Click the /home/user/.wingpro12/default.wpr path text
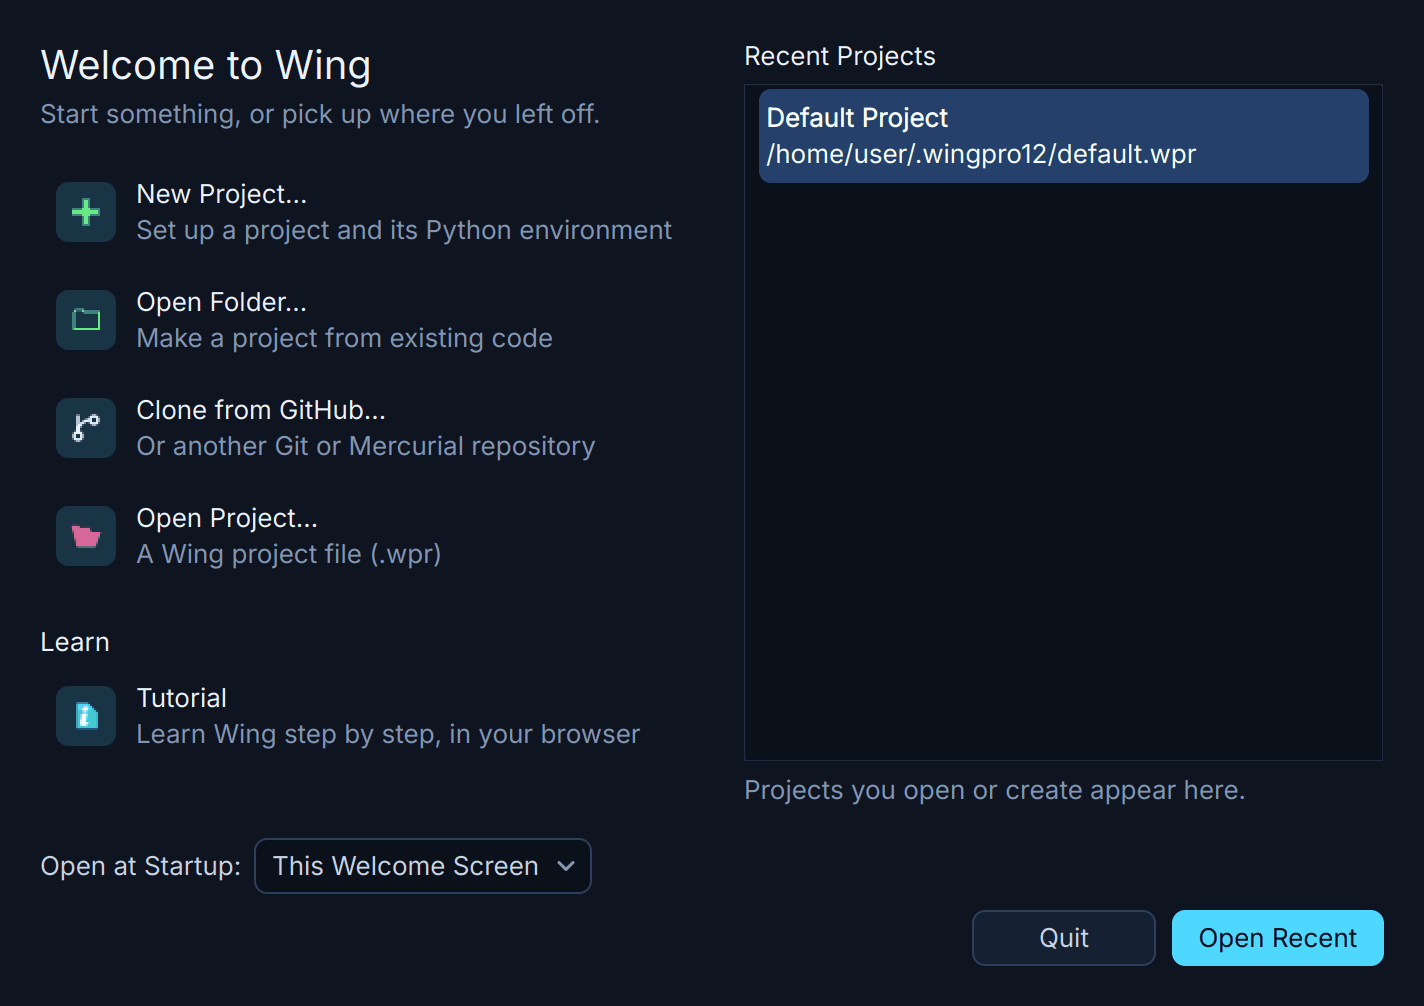The image size is (1424, 1006). point(981,154)
